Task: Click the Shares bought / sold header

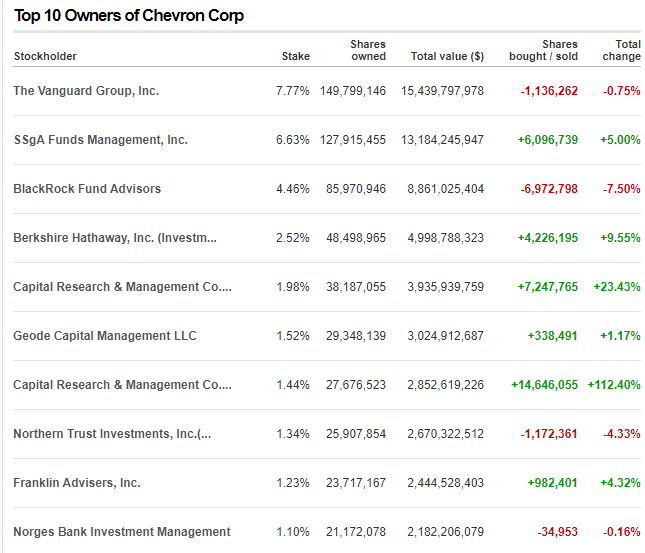Action: click(543, 50)
